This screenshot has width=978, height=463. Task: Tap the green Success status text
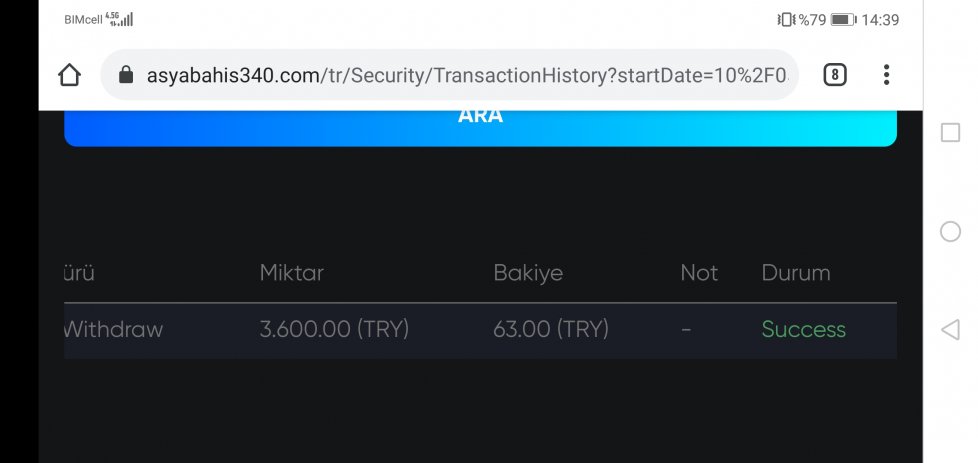[x=803, y=329]
